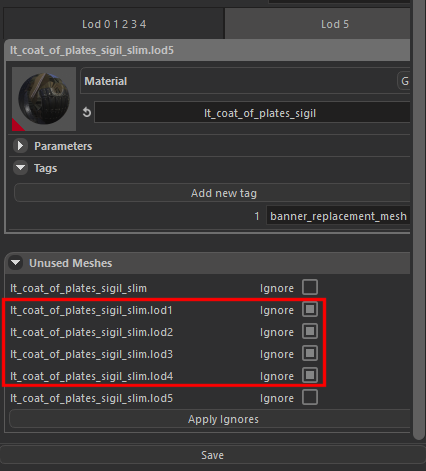
Task: Toggle Ignore checkbox for sigil_slim.lod3
Action: click(310, 353)
